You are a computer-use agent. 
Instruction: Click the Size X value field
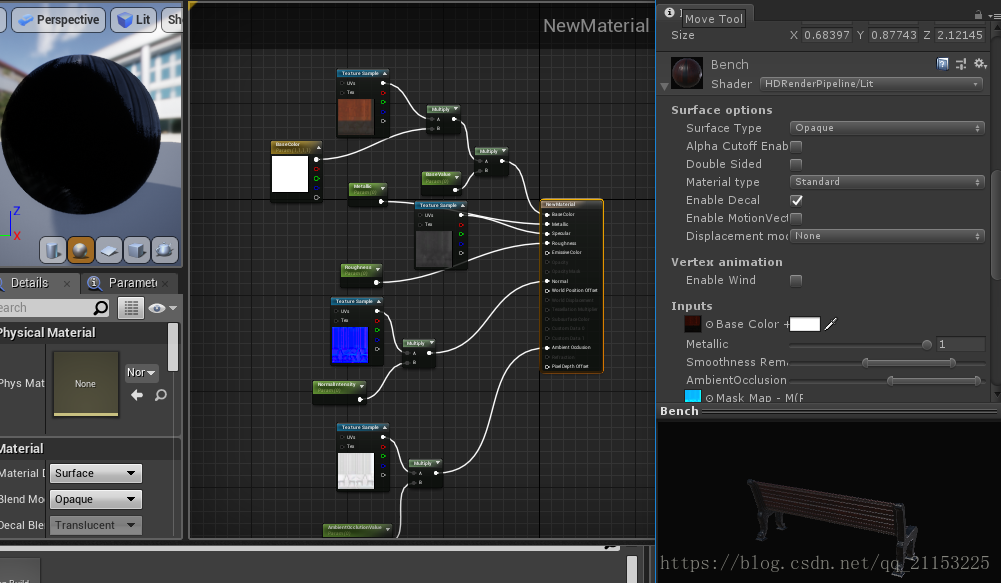[827, 35]
